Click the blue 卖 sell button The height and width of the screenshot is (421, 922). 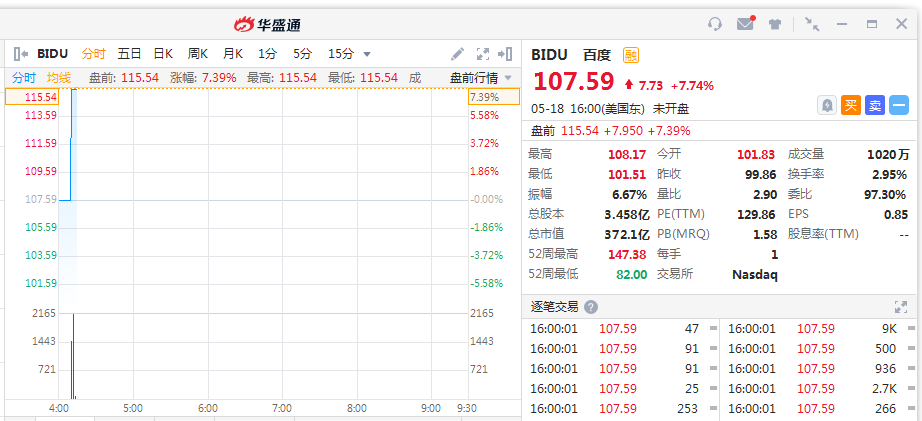pyautogui.click(x=875, y=105)
